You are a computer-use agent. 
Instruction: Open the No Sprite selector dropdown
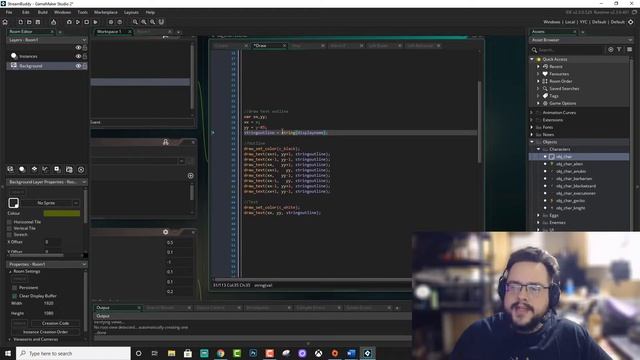tap(76, 203)
